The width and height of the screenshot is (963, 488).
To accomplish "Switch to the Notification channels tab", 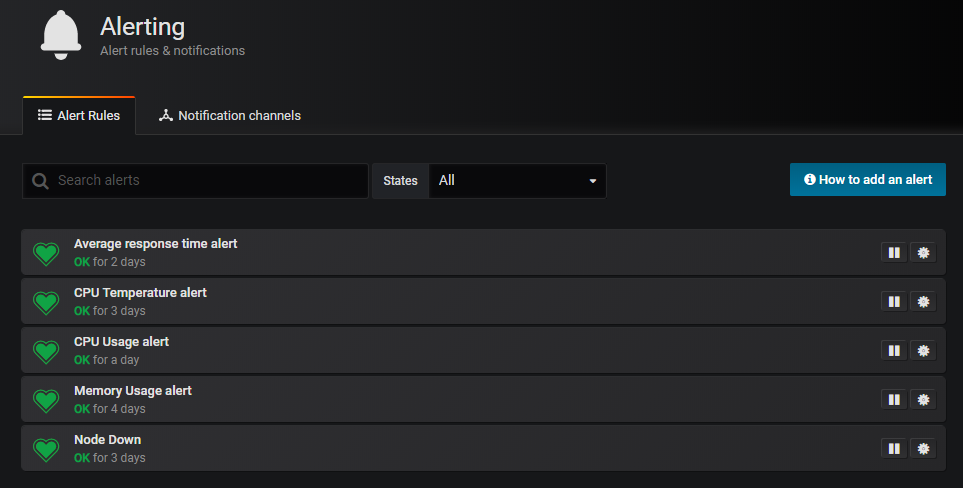I will pyautogui.click(x=229, y=116).
